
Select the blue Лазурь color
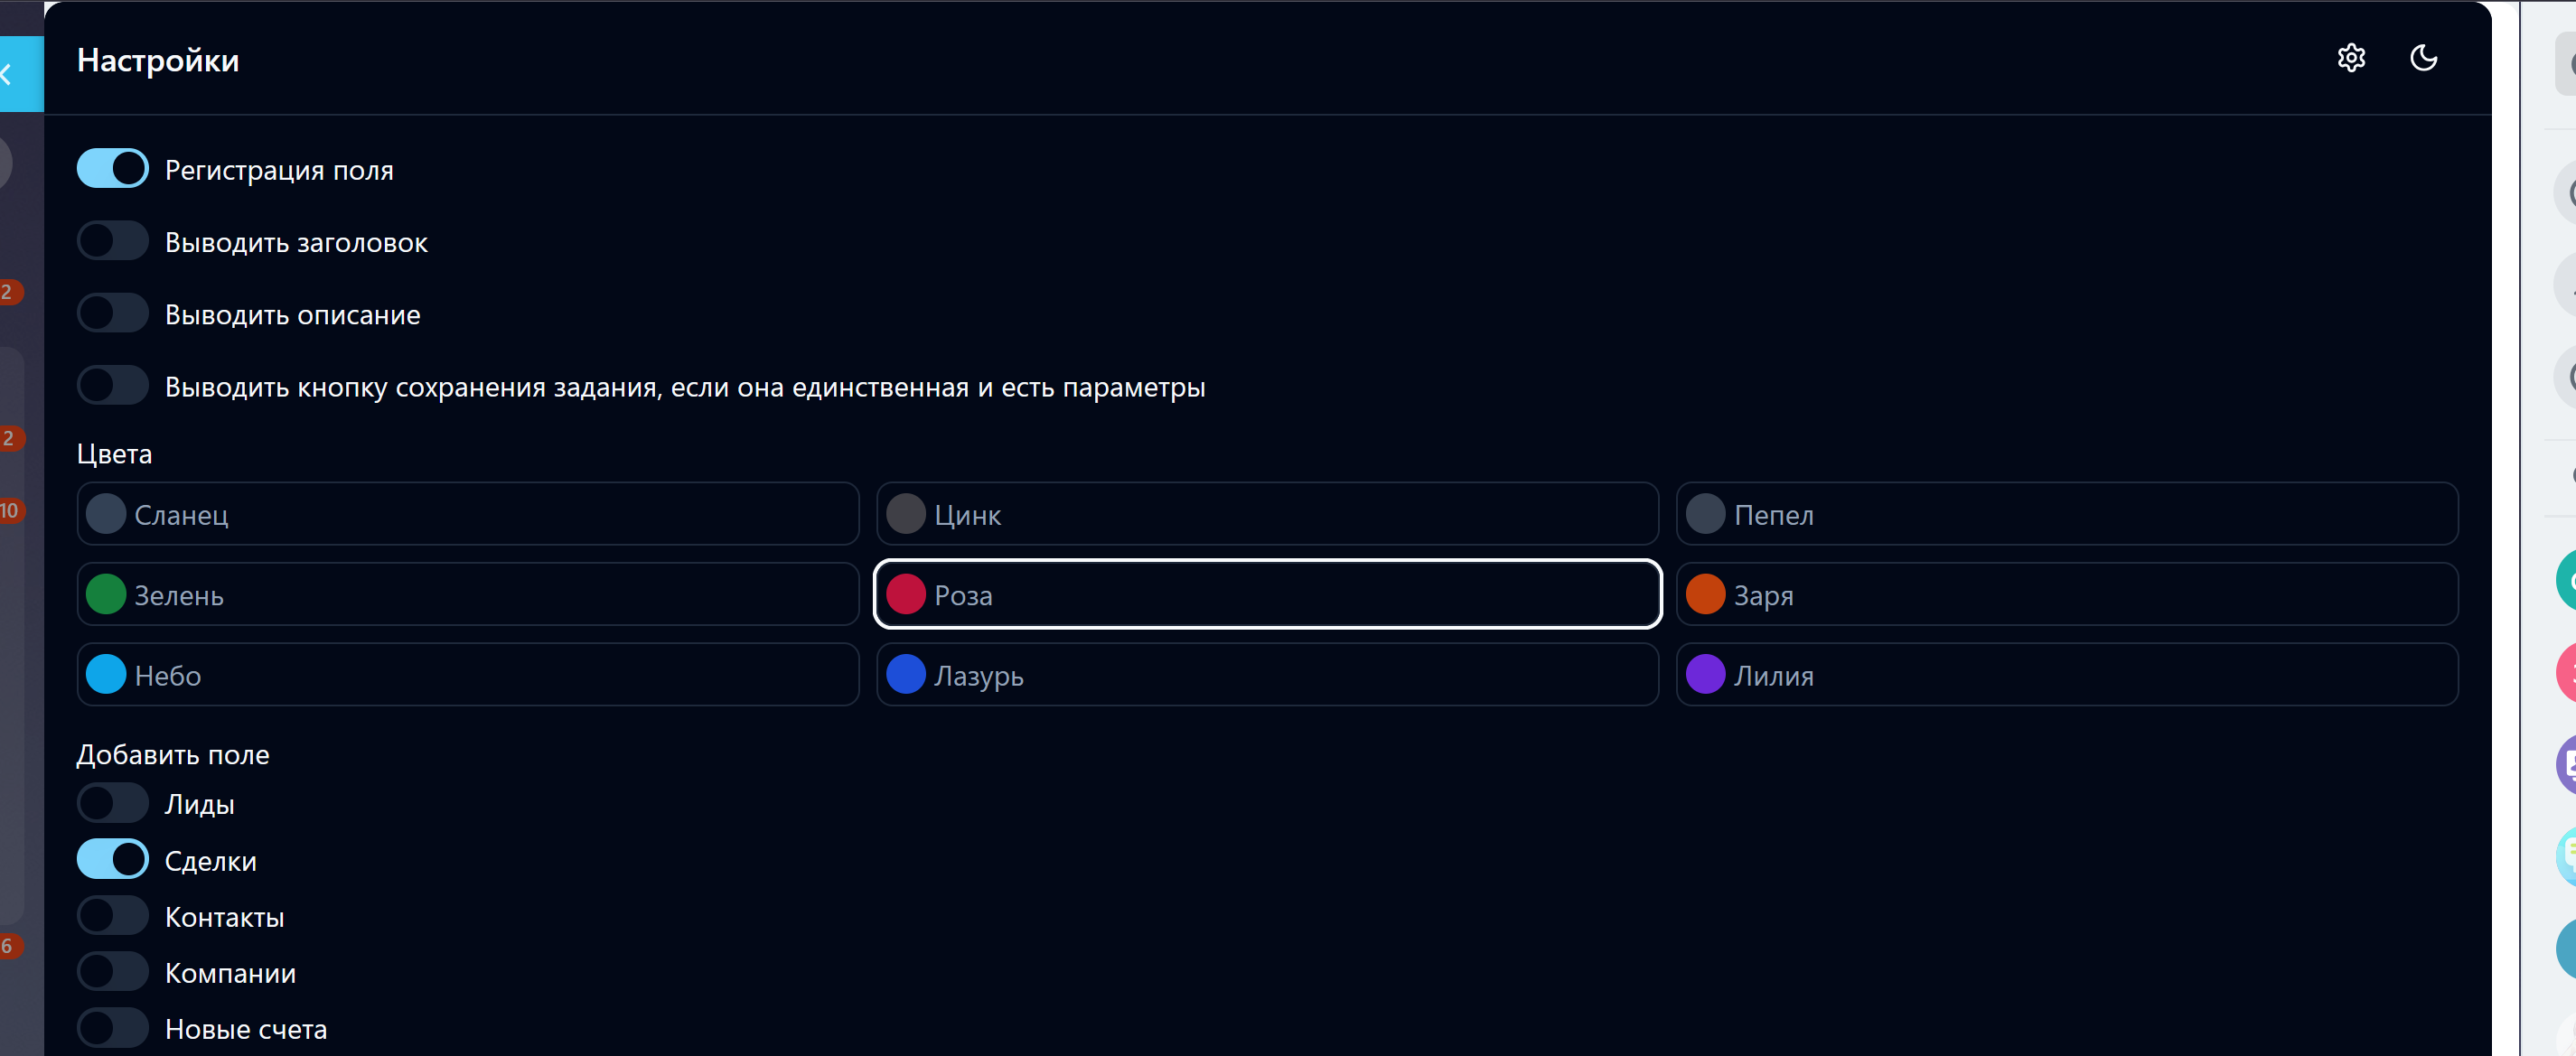tap(1267, 674)
